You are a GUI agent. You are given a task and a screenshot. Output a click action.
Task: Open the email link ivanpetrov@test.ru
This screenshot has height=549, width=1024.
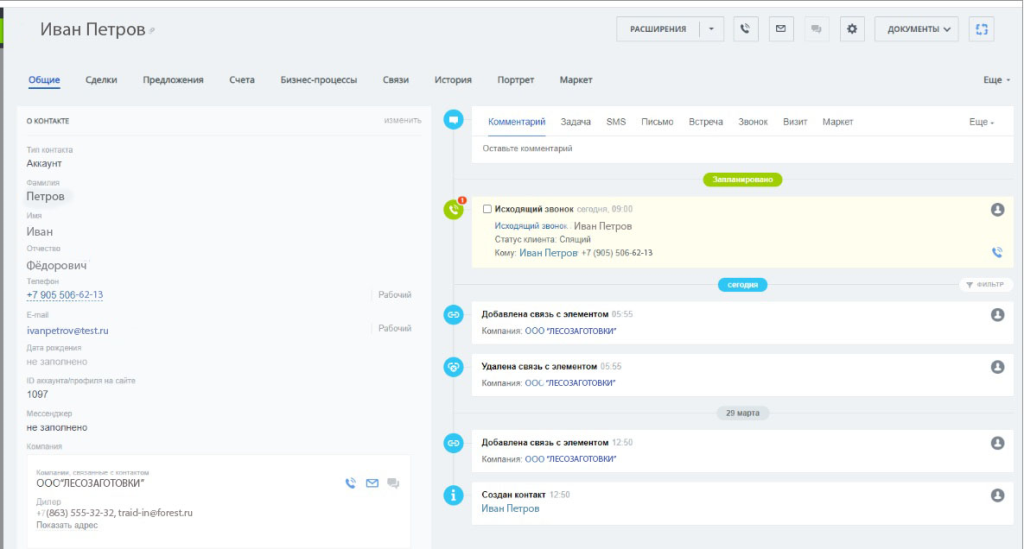coord(67,329)
